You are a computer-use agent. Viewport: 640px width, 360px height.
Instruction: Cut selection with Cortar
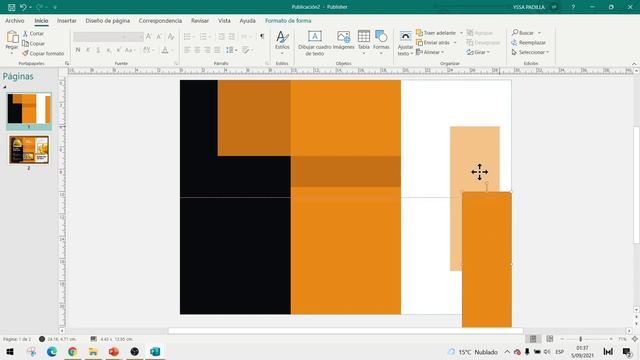click(x=33, y=33)
